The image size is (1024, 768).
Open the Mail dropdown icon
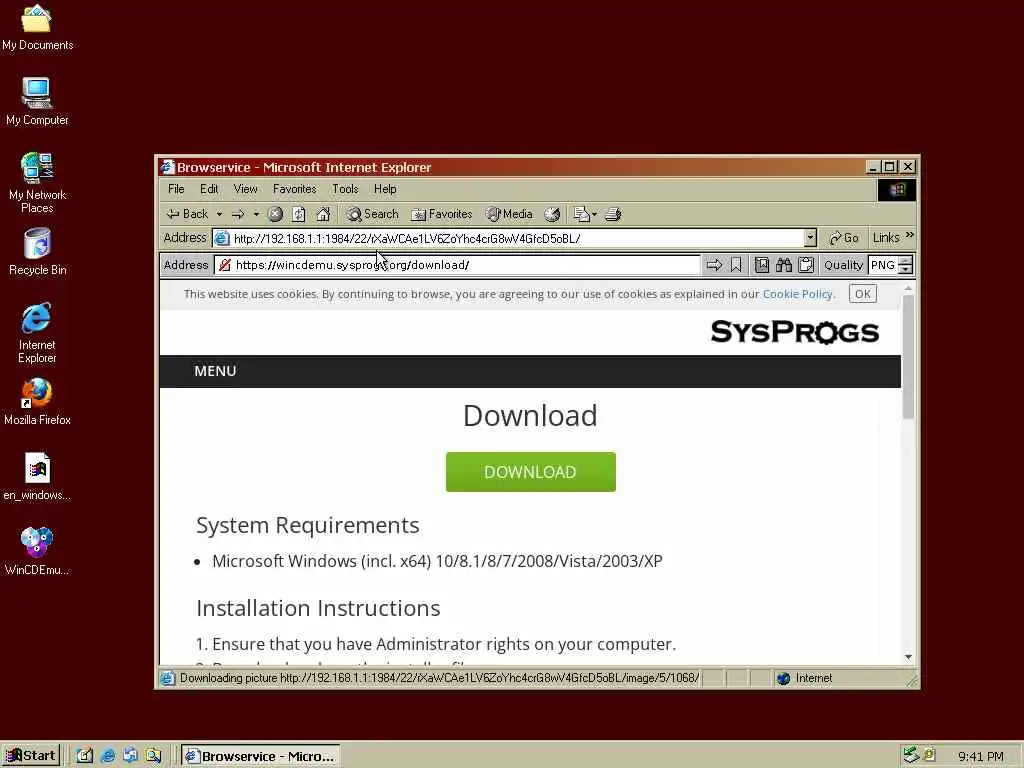584,214
